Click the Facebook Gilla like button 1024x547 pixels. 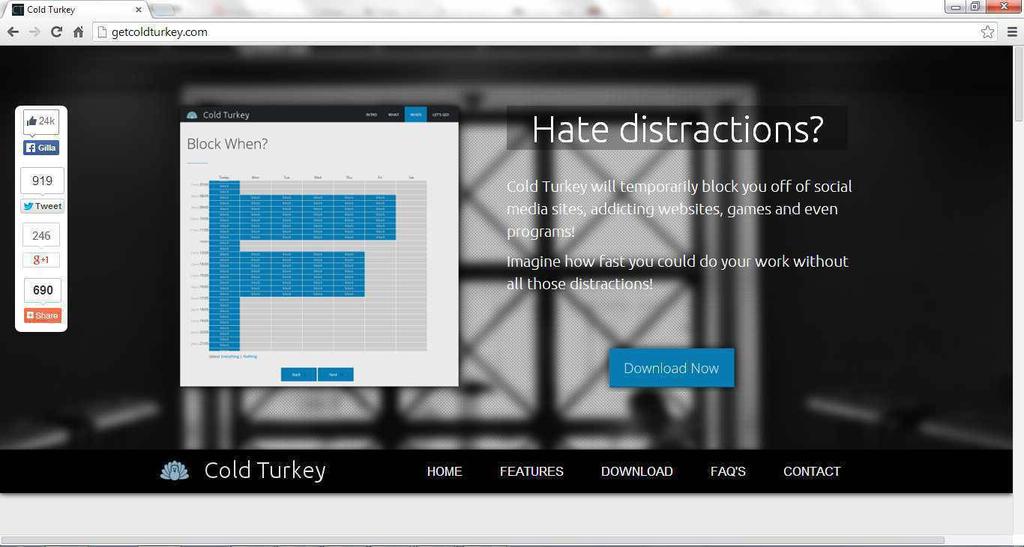(x=42, y=148)
